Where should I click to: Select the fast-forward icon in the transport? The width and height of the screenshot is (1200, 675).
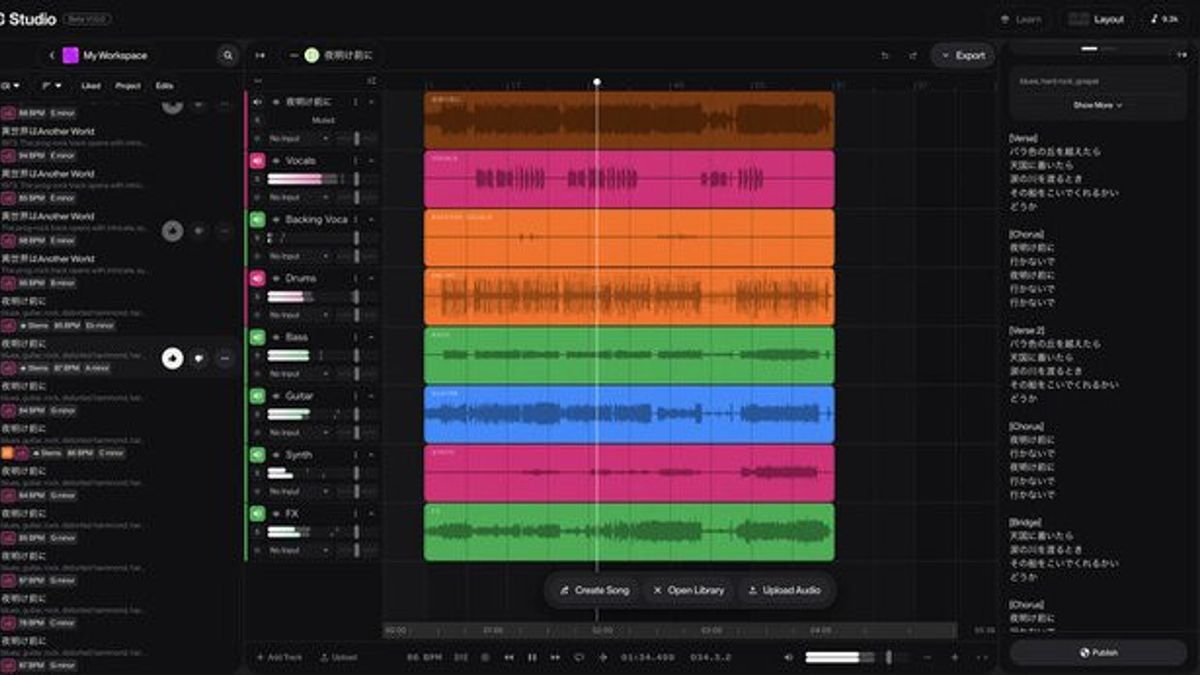(x=556, y=658)
